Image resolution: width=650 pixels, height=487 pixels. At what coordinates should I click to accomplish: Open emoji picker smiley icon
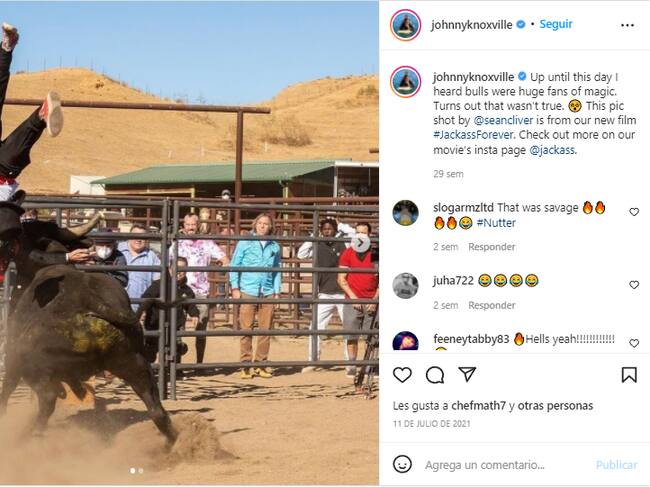pos(402,464)
